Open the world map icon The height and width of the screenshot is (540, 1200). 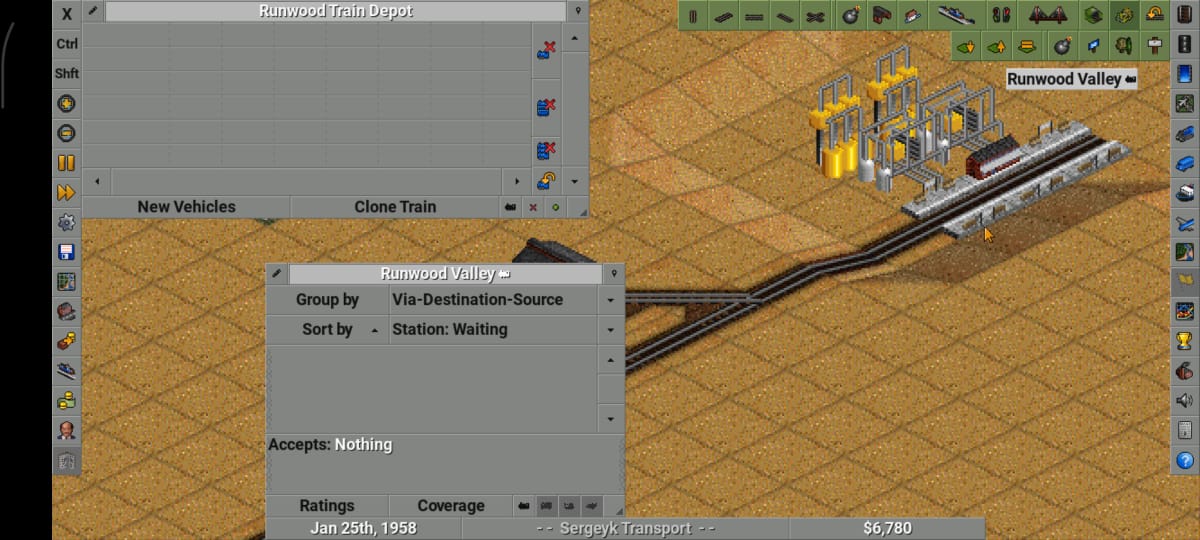pos(67,282)
